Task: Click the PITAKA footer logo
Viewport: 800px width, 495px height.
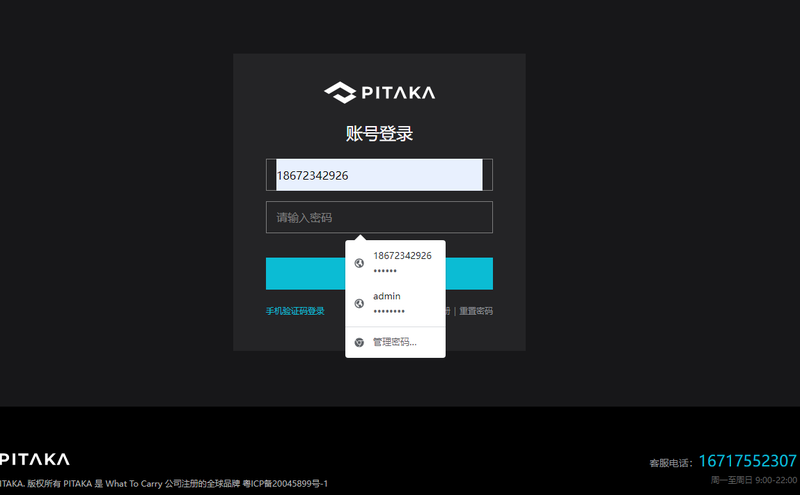Action: (x=35, y=459)
